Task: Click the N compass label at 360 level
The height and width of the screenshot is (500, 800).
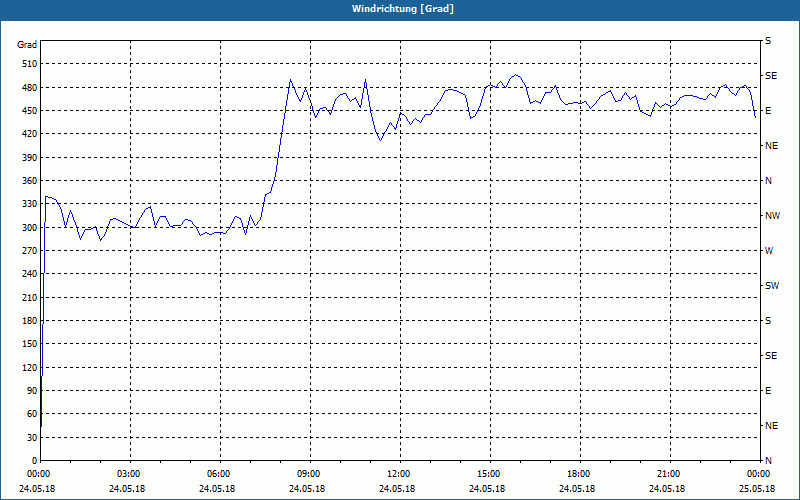Action: tap(769, 181)
